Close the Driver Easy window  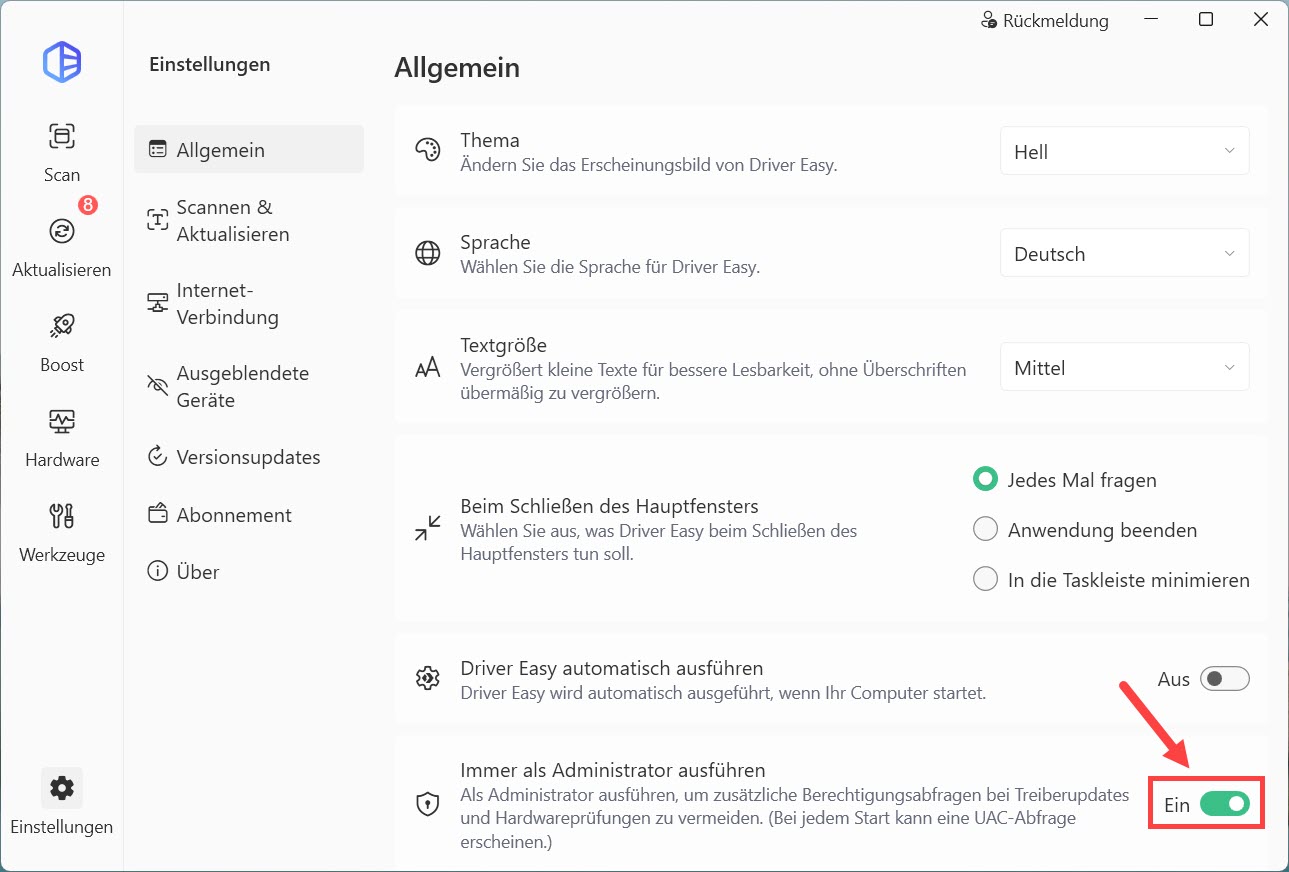pyautogui.click(x=1259, y=20)
